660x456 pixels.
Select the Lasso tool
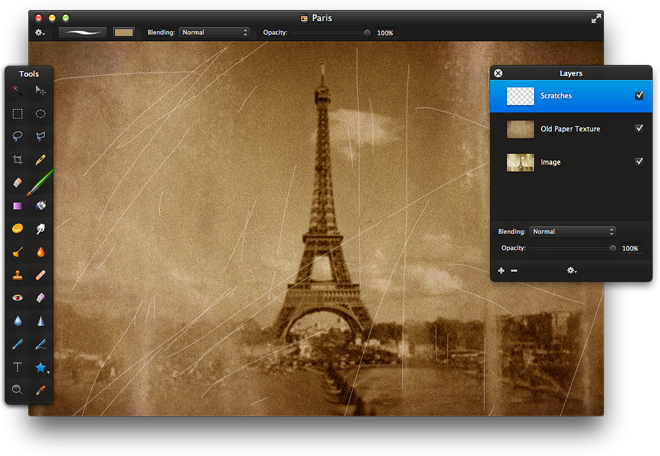[x=17, y=136]
